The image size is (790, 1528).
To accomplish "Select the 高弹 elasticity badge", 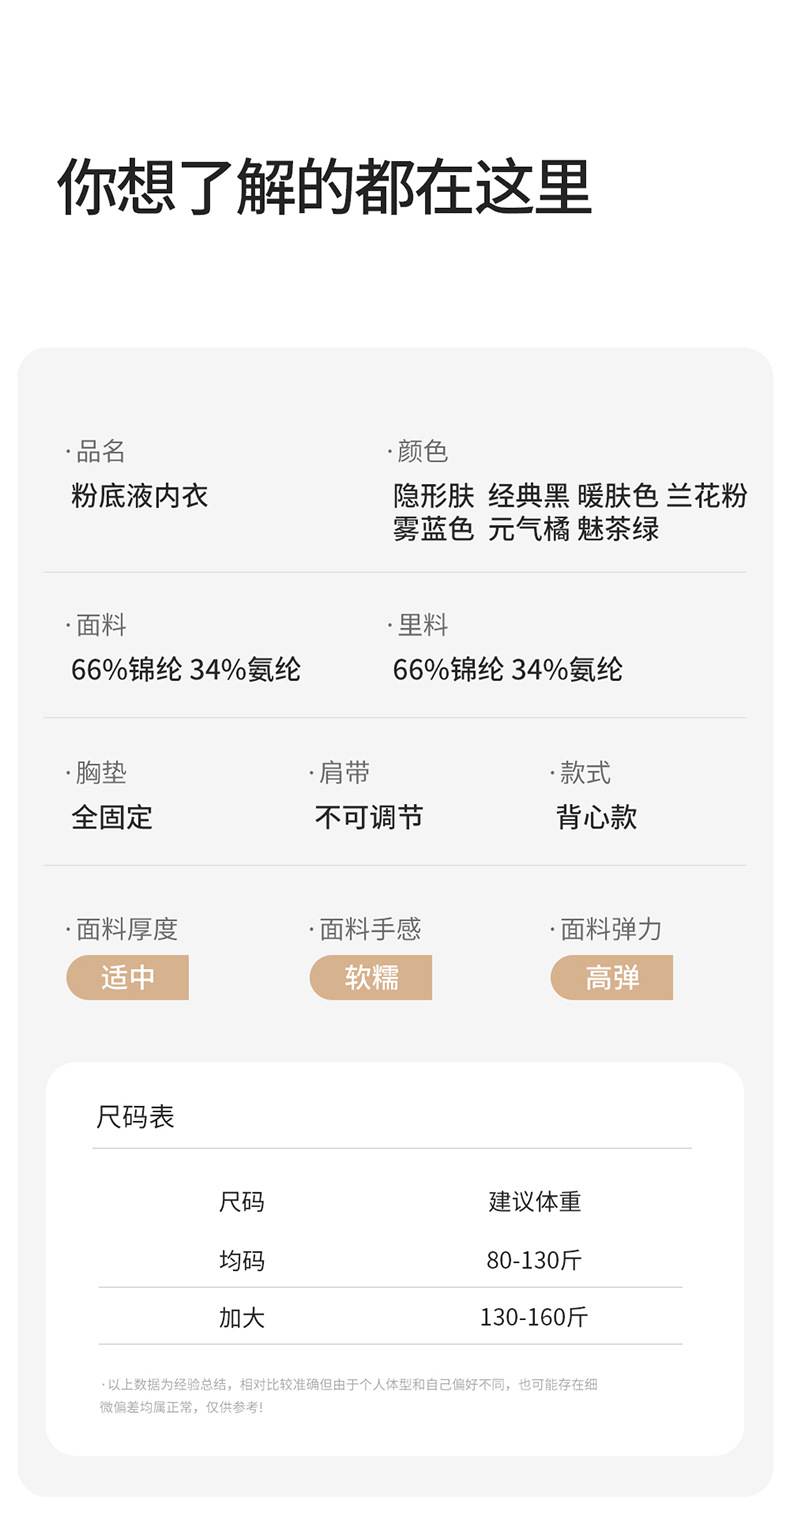I will click(x=612, y=977).
